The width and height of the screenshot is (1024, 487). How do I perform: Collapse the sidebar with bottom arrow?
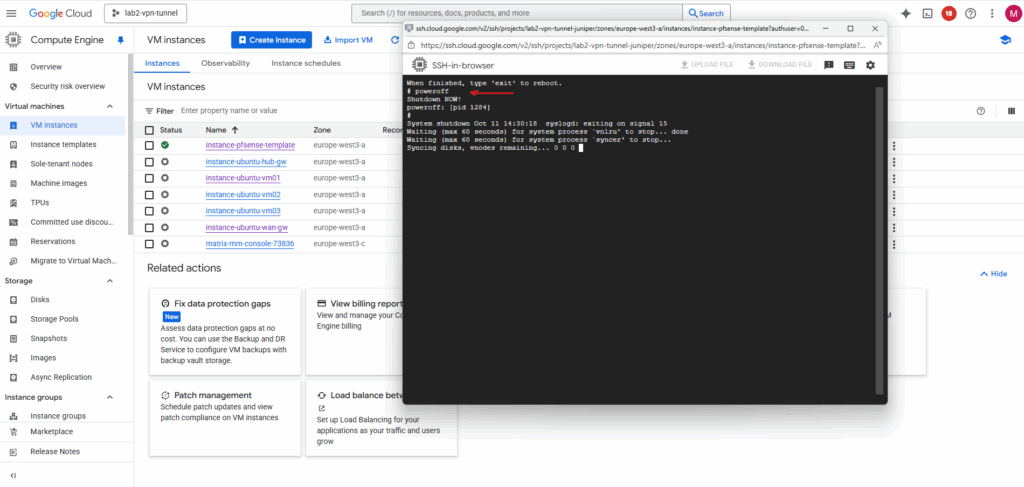click(13, 475)
